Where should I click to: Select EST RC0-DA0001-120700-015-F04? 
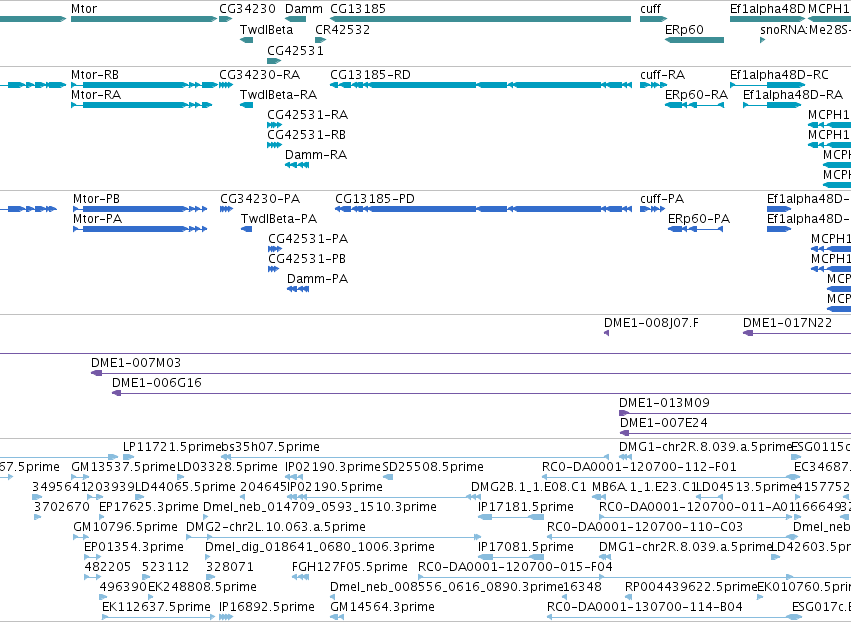(x=634, y=577)
